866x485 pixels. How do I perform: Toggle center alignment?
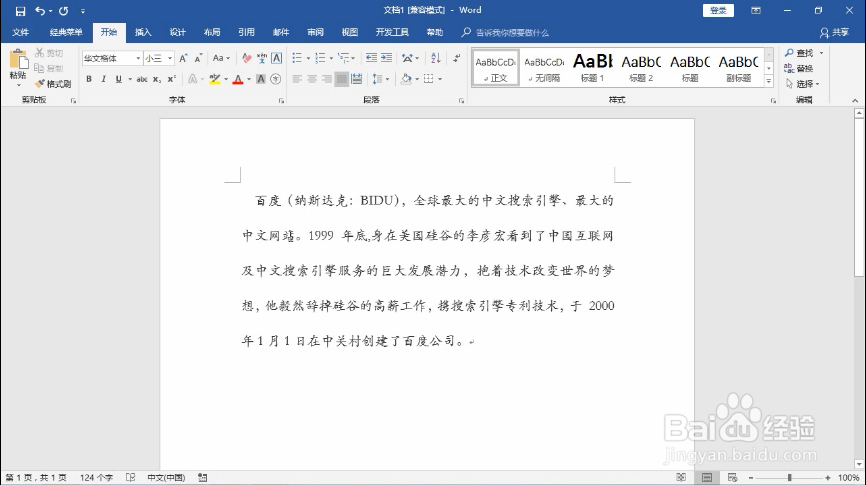coord(312,79)
